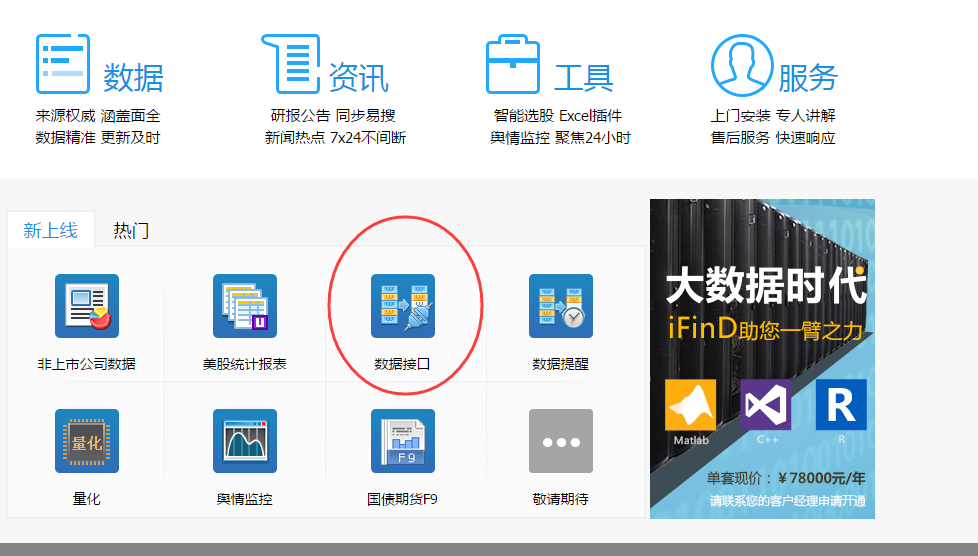Click the 量化 label

[87, 499]
